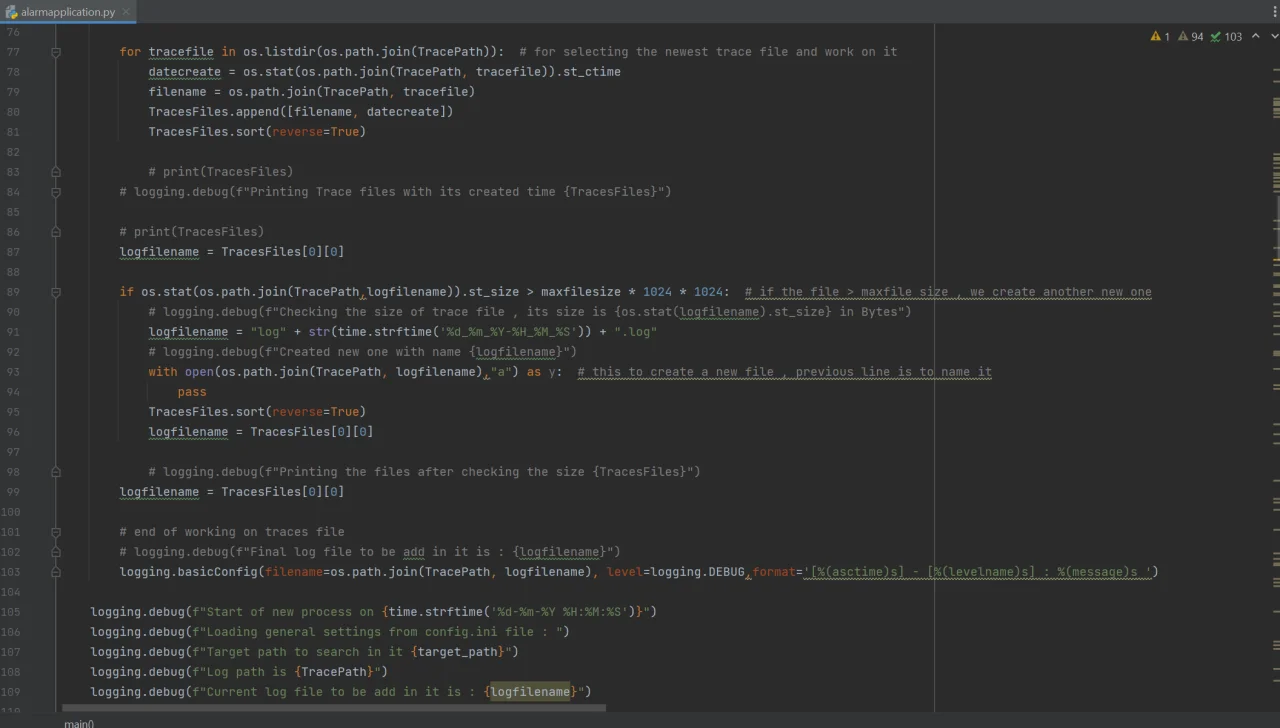Click the yellow warning icon showing 1
The height and width of the screenshot is (728, 1280).
[x=1156, y=36]
